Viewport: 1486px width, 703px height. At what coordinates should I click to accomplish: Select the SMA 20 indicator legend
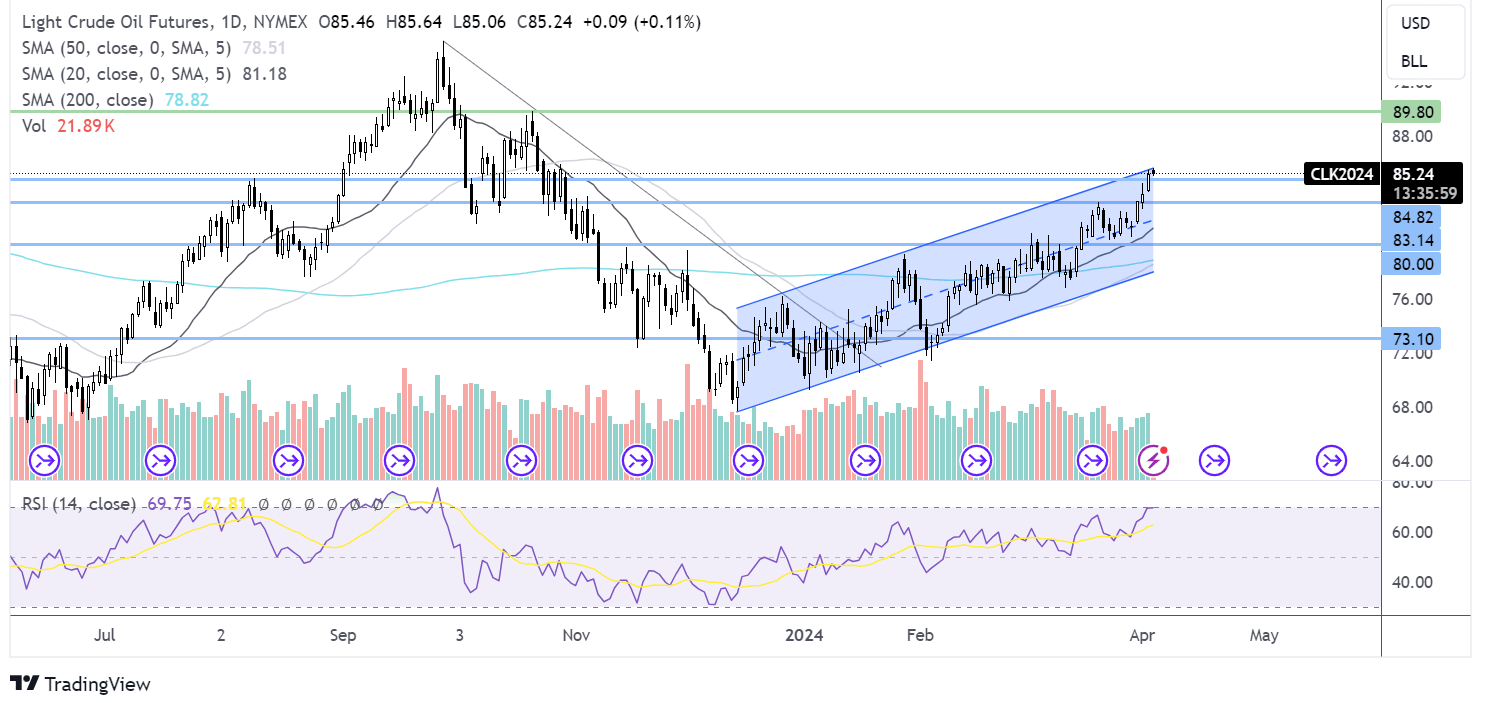pos(127,73)
